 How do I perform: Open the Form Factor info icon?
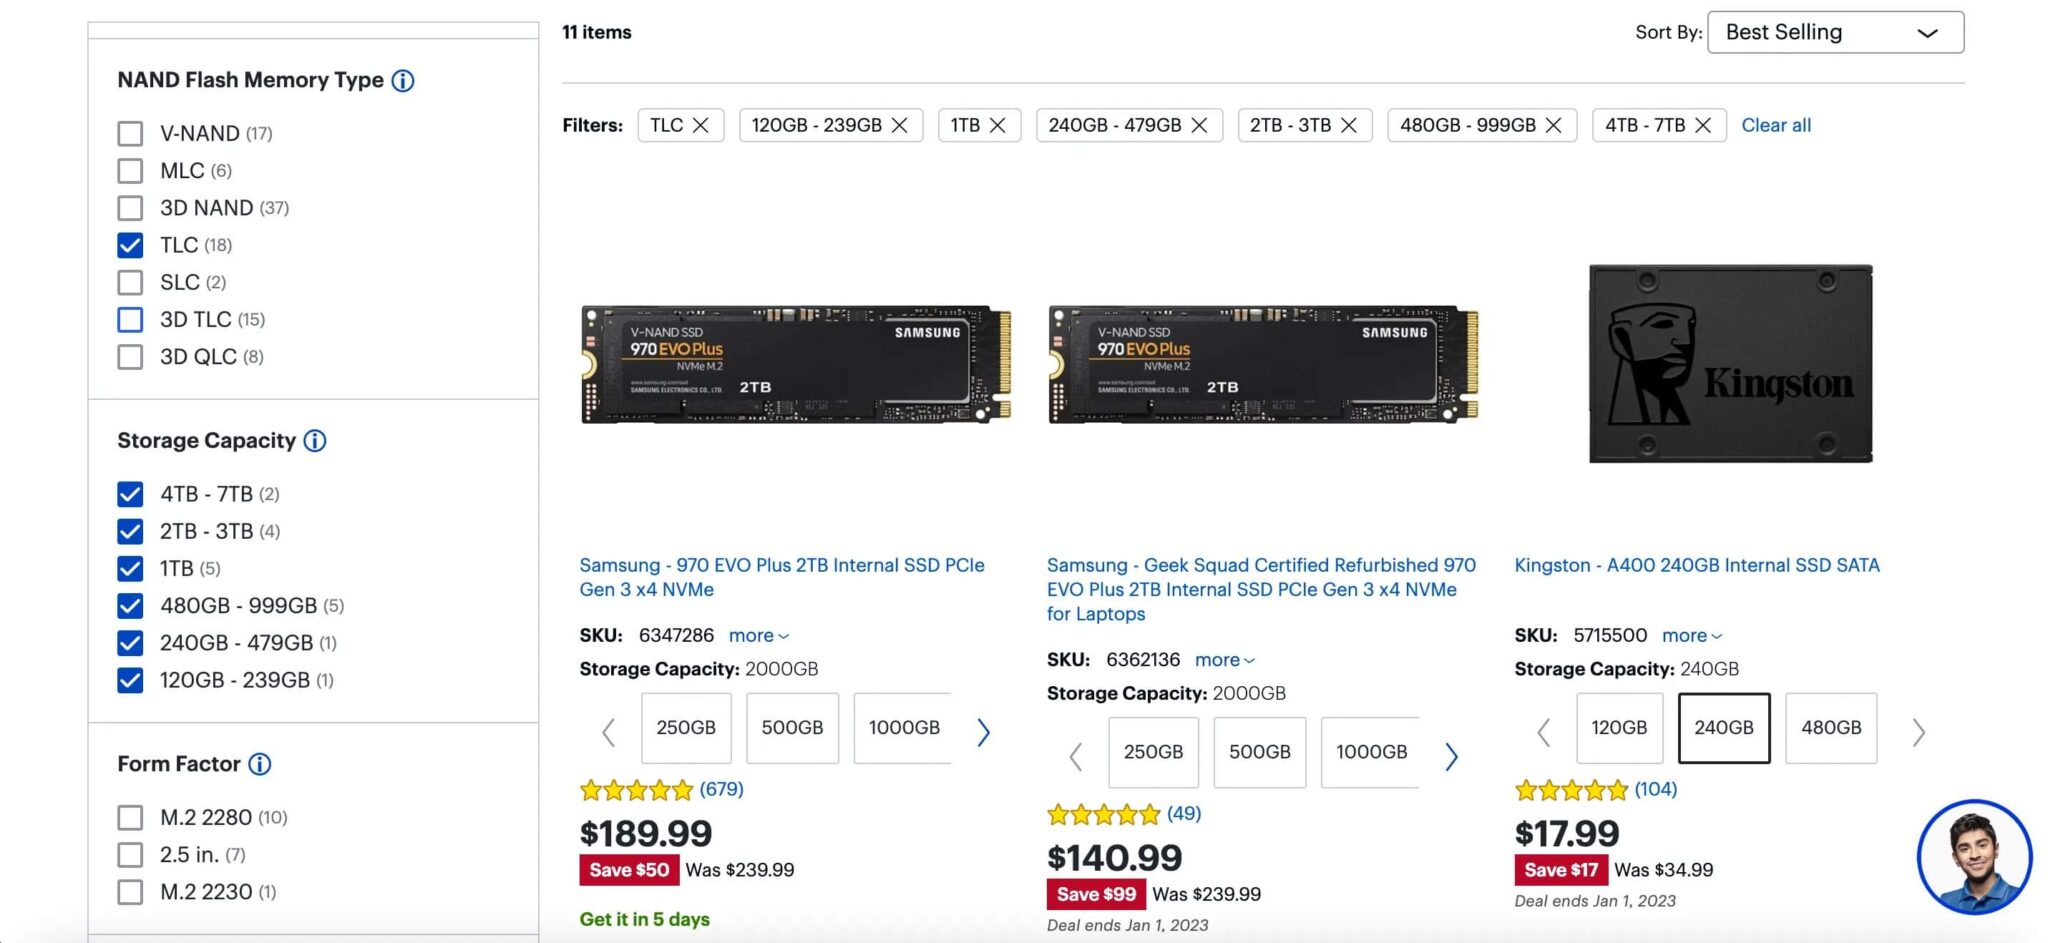click(x=259, y=763)
